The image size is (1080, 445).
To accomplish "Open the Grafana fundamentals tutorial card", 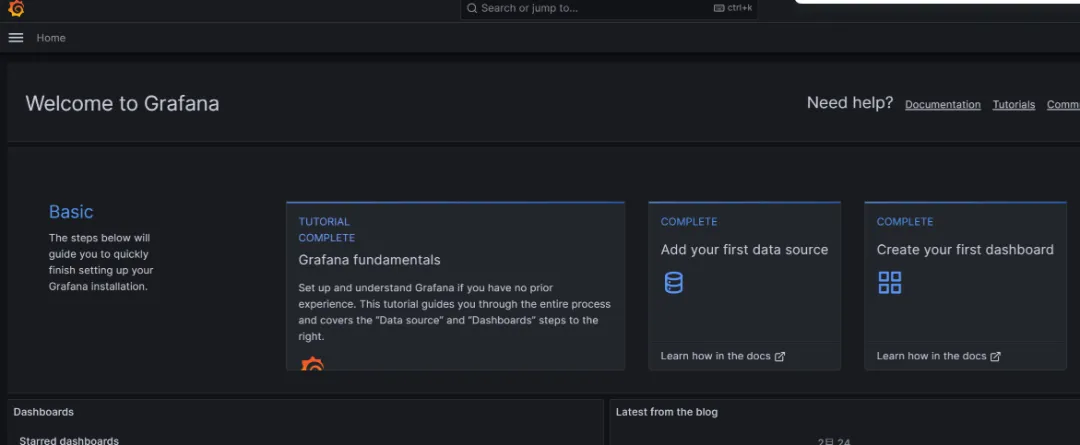I will pos(455,286).
